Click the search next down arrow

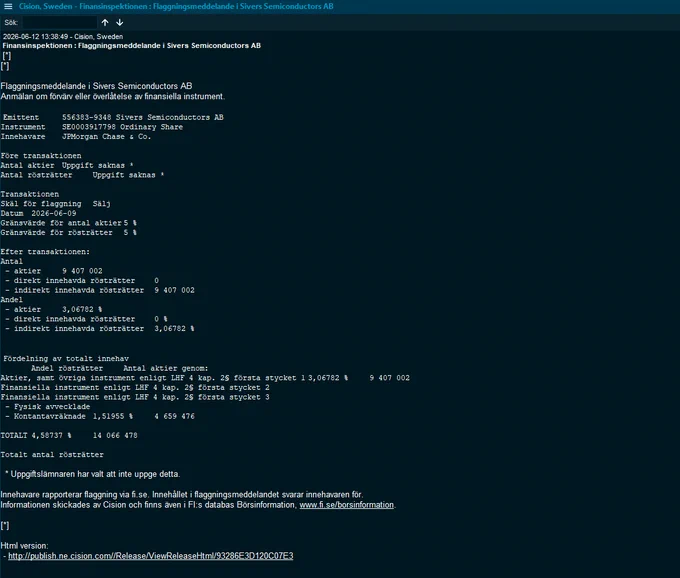120,23
